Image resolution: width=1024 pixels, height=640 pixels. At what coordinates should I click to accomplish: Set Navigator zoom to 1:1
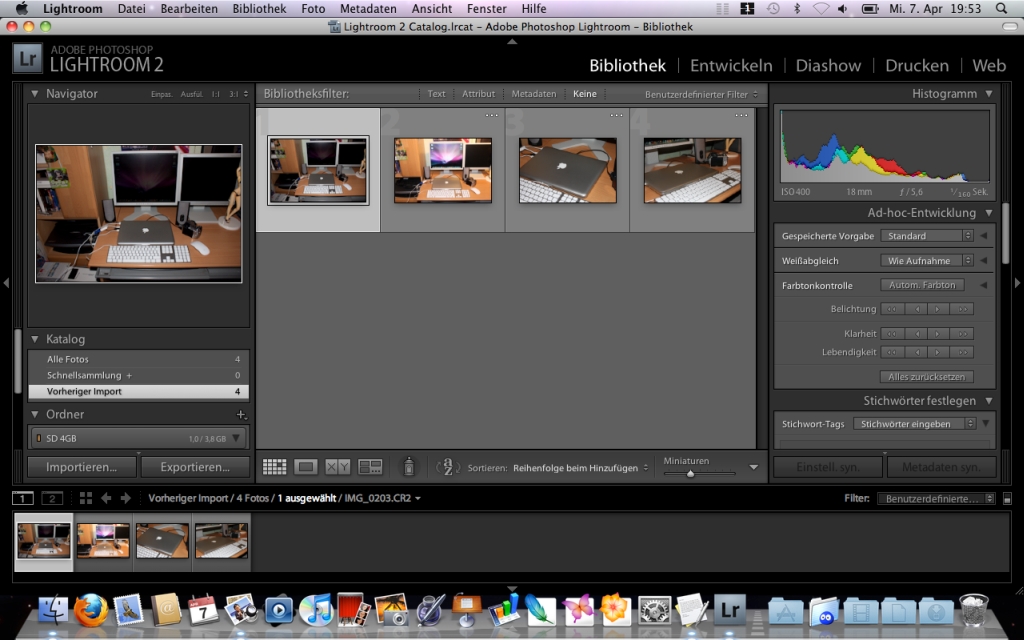(216, 94)
